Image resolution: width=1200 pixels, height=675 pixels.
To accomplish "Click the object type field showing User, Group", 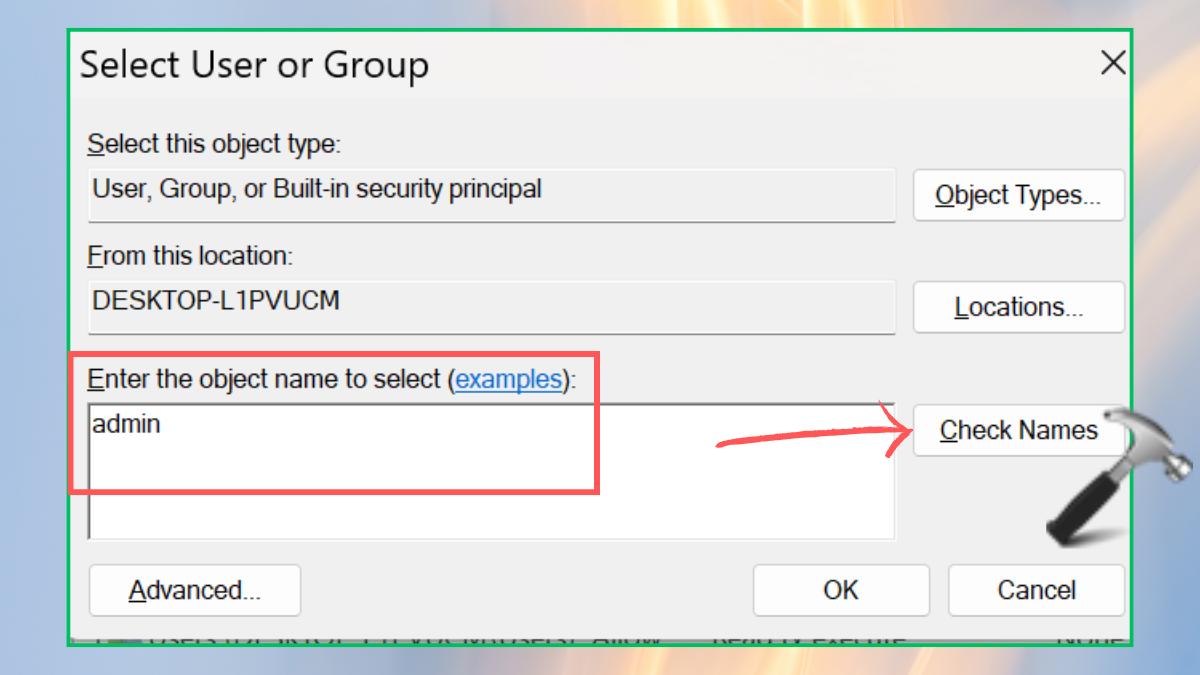I will [492, 194].
